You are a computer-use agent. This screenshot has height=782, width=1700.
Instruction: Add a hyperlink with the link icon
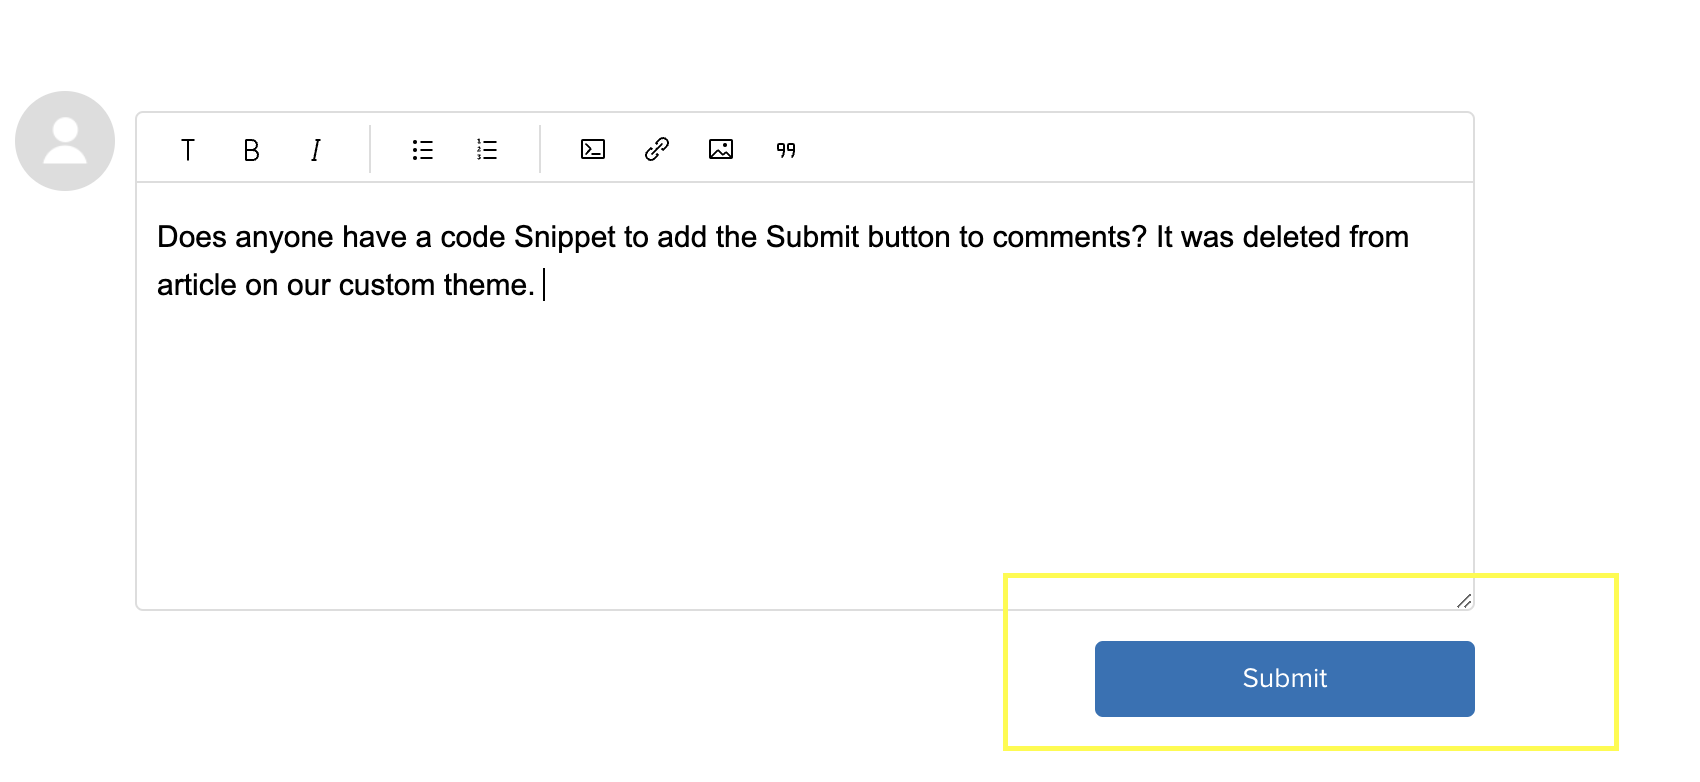(x=657, y=150)
